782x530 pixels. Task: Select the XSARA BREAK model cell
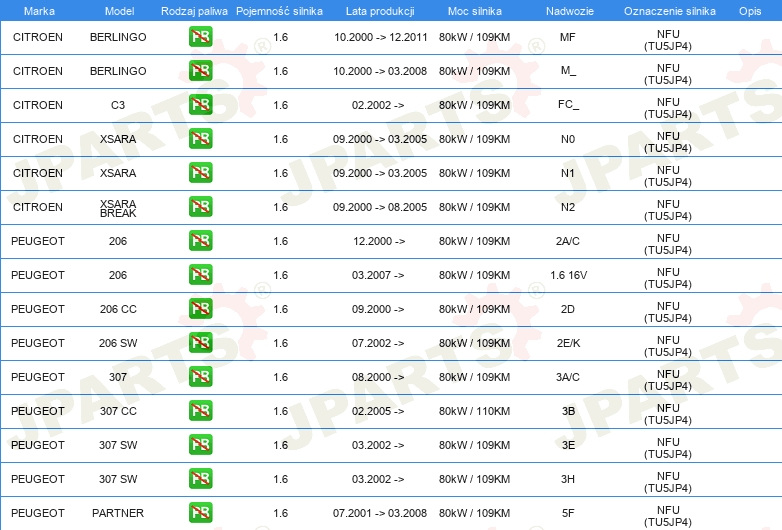[118, 208]
